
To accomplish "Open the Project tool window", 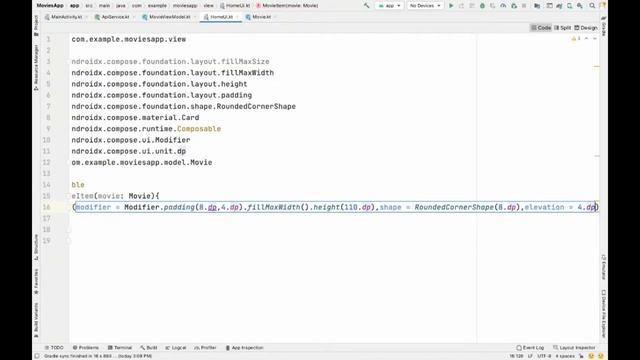I will point(36,25).
